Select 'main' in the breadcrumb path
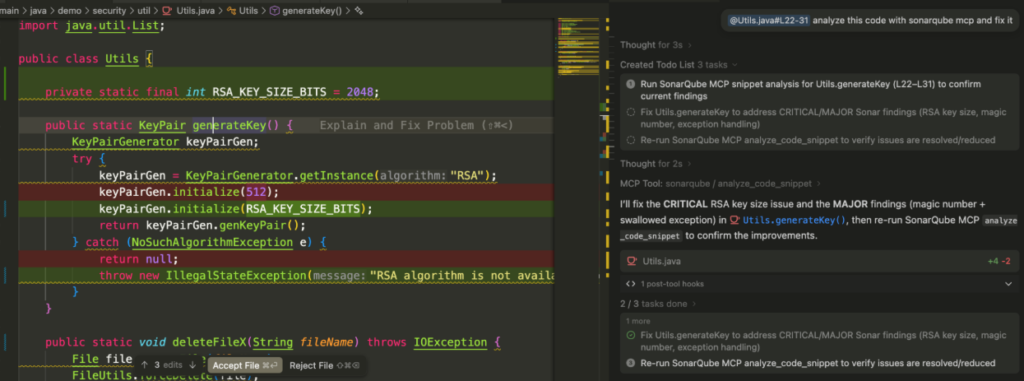Image resolution: width=1024 pixels, height=381 pixels. [x=9, y=10]
